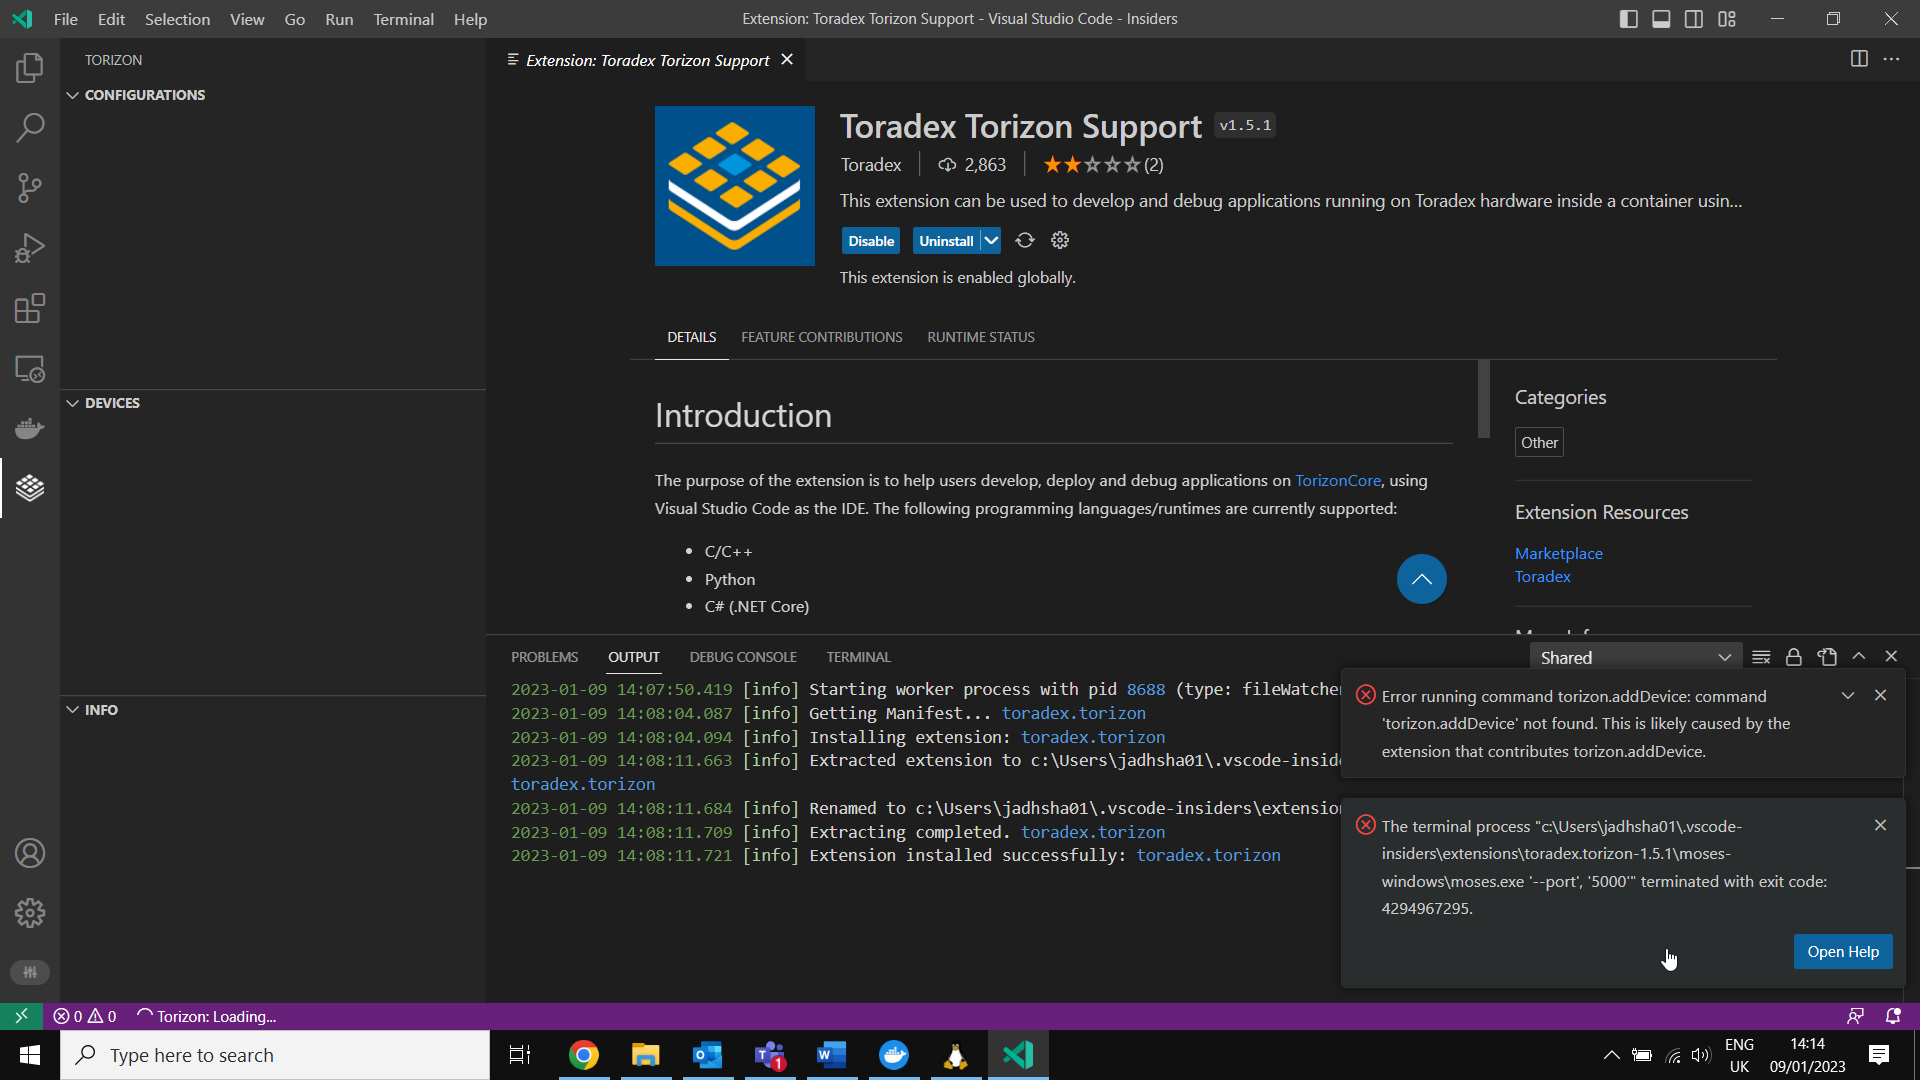Click the feedback icon in status bar
This screenshot has width=1920, height=1080.
1856,1016
